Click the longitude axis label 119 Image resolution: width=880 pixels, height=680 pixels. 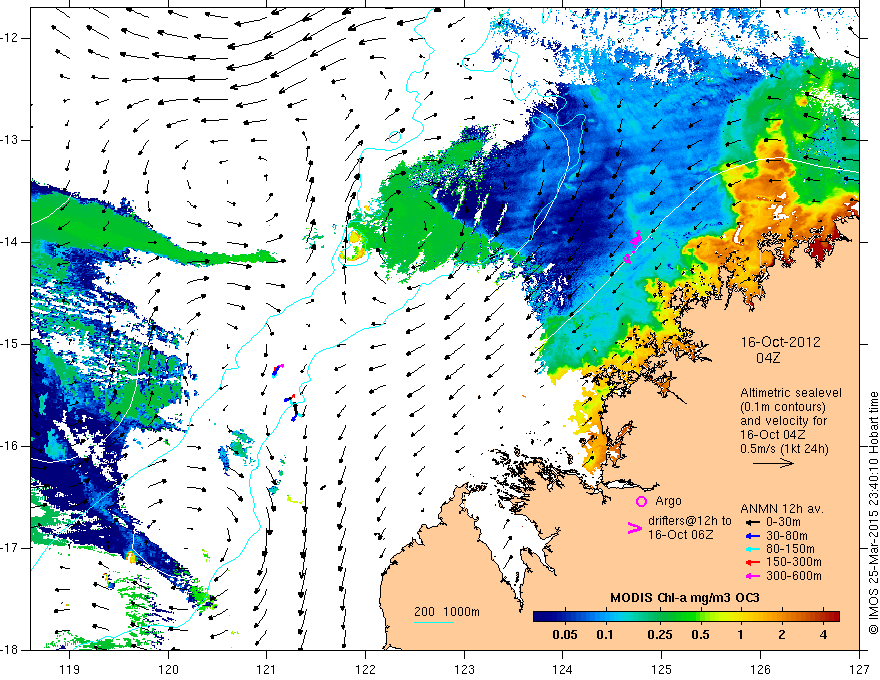point(70,669)
